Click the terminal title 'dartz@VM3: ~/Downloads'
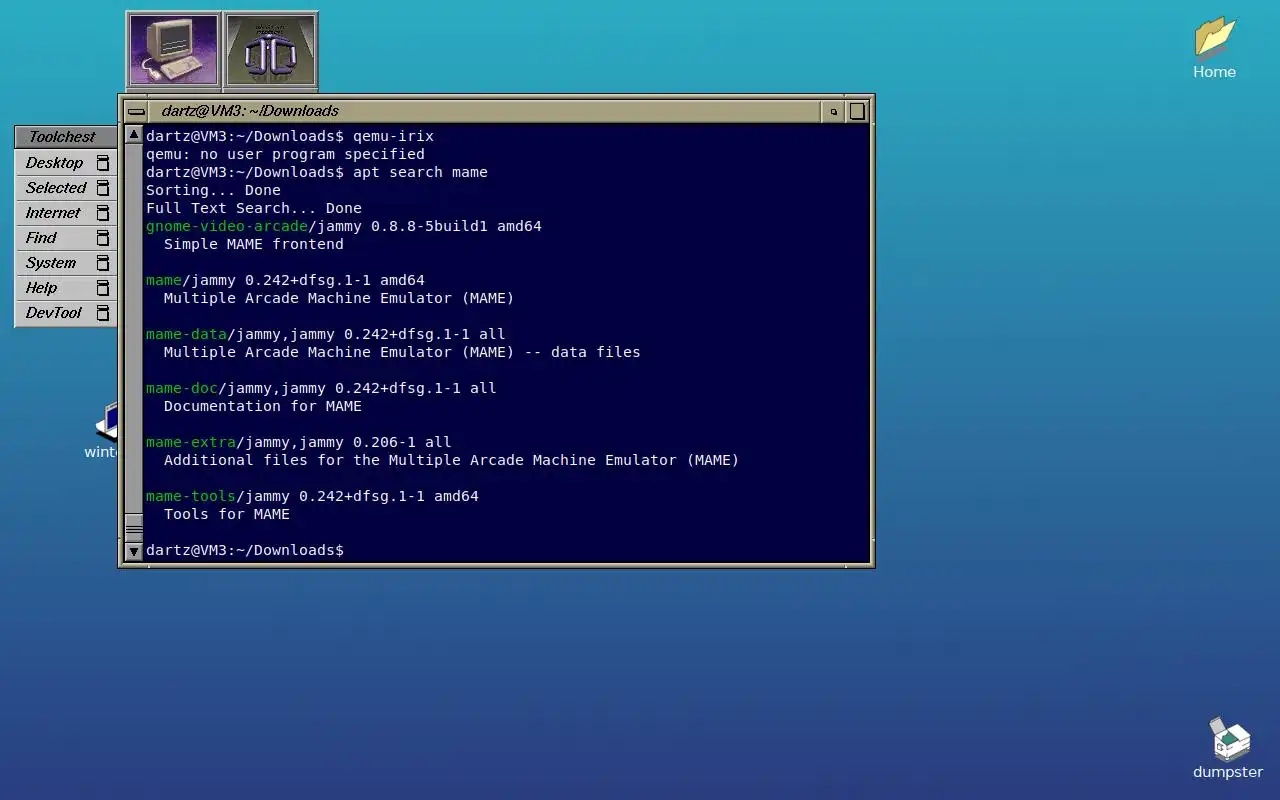Viewport: 1280px width, 800px height. click(250, 111)
